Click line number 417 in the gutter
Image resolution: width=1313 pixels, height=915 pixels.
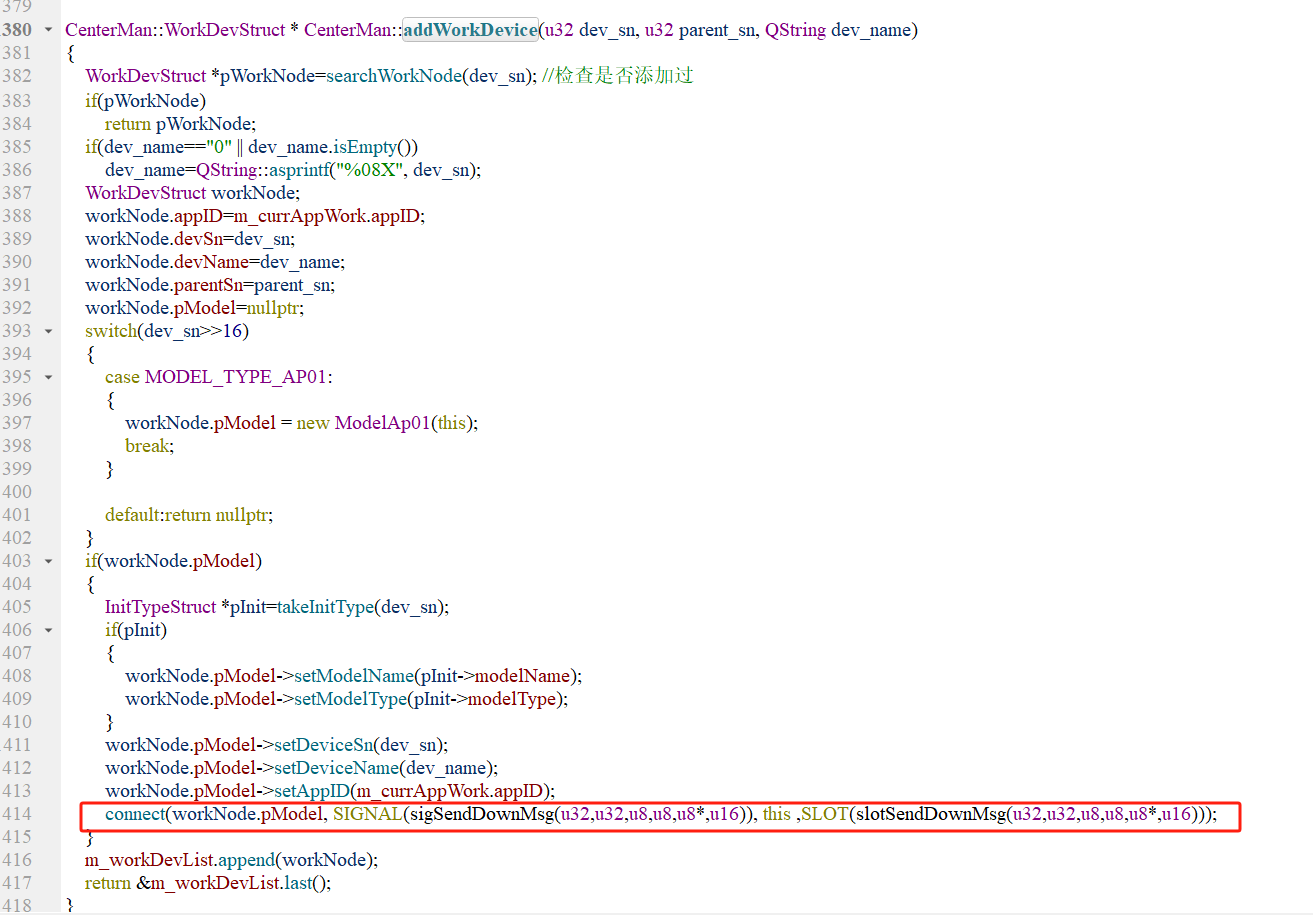coord(17,883)
